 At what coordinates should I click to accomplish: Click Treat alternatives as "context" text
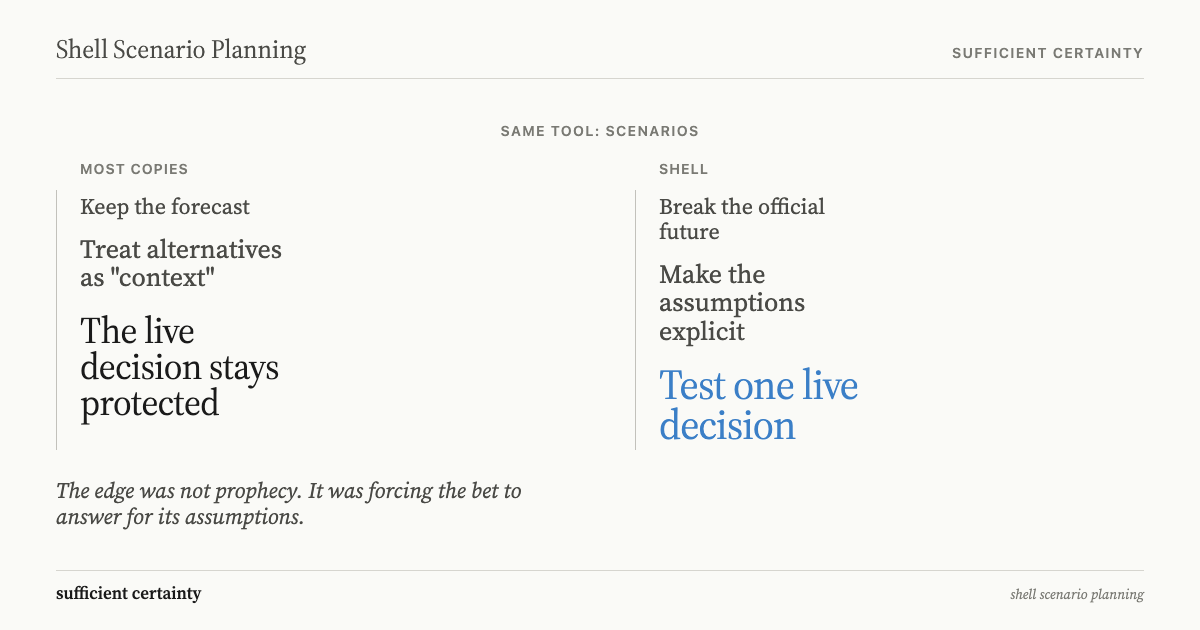(181, 263)
